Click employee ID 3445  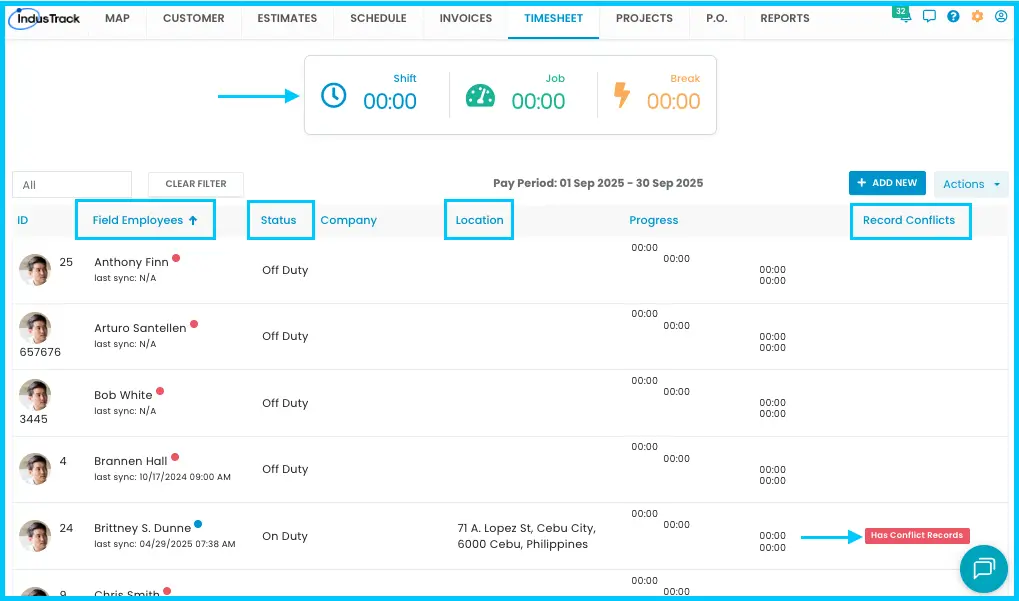[34, 419]
